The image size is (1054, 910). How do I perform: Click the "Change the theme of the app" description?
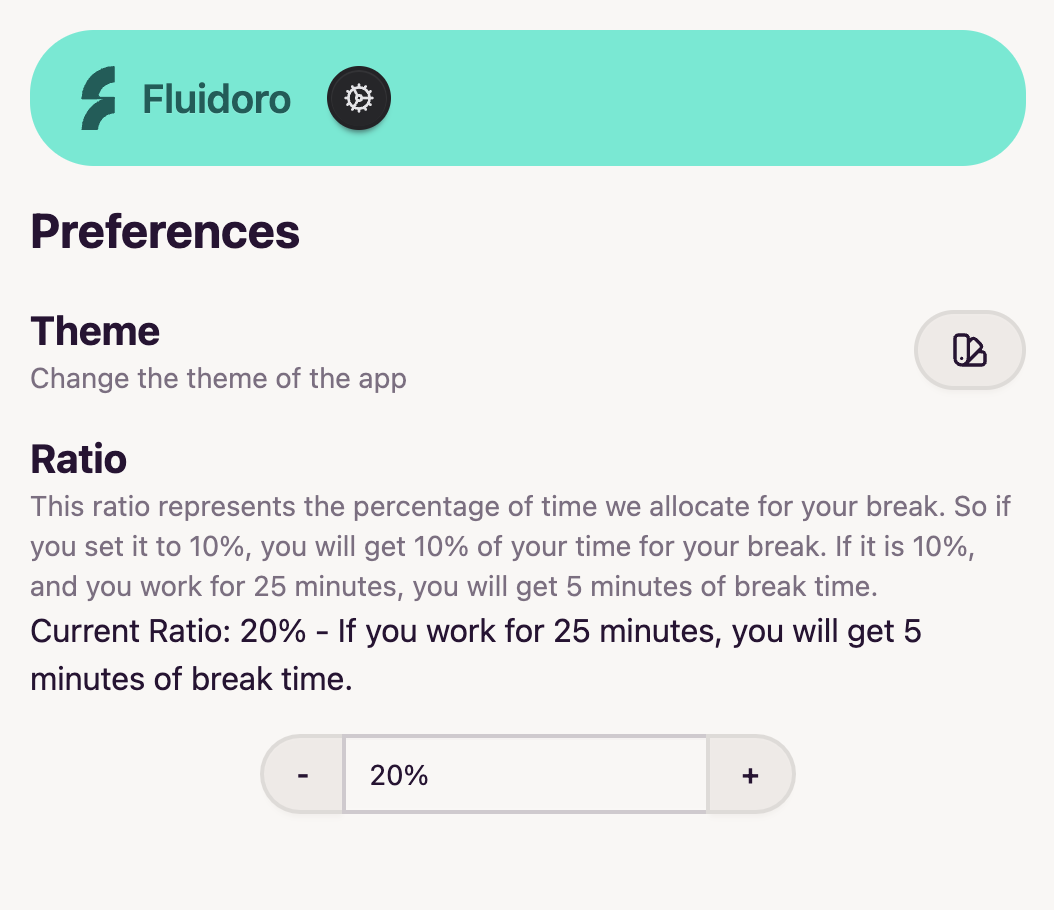(x=218, y=379)
